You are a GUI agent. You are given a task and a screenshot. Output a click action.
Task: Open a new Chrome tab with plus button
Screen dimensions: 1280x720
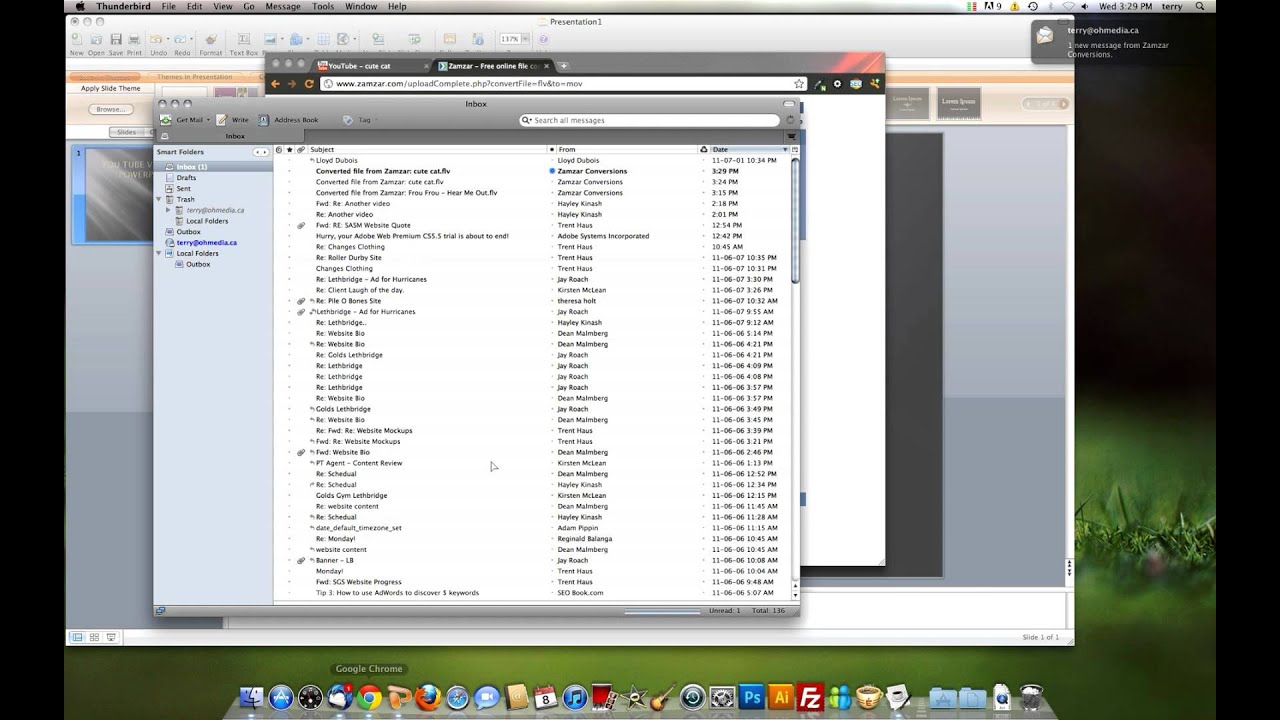563,66
